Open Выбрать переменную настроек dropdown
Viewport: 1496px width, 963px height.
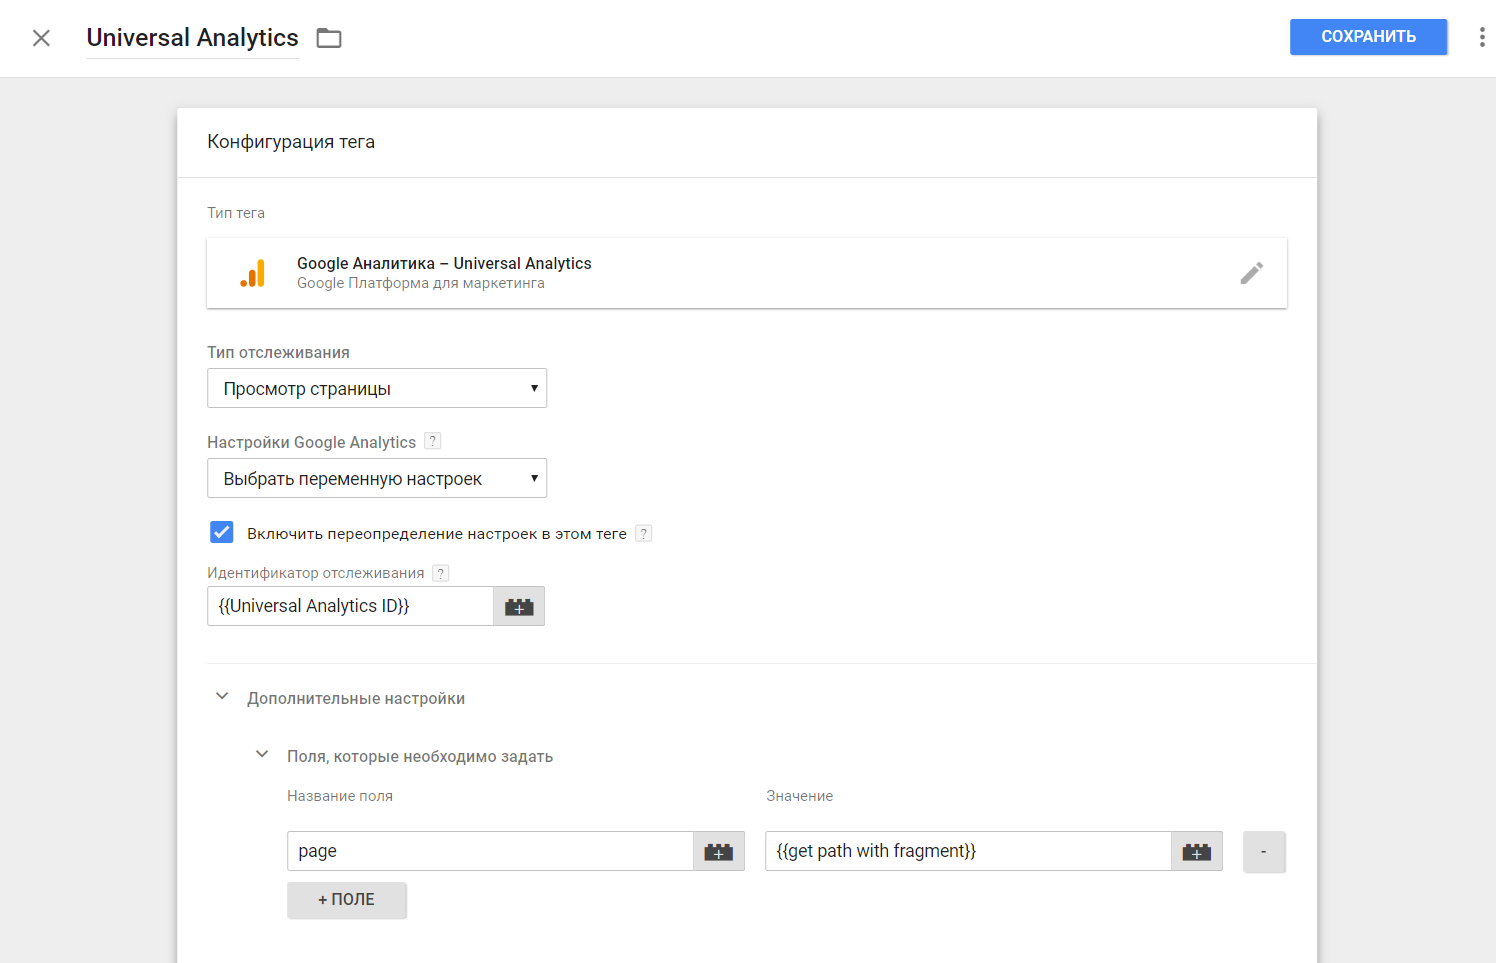coord(377,478)
